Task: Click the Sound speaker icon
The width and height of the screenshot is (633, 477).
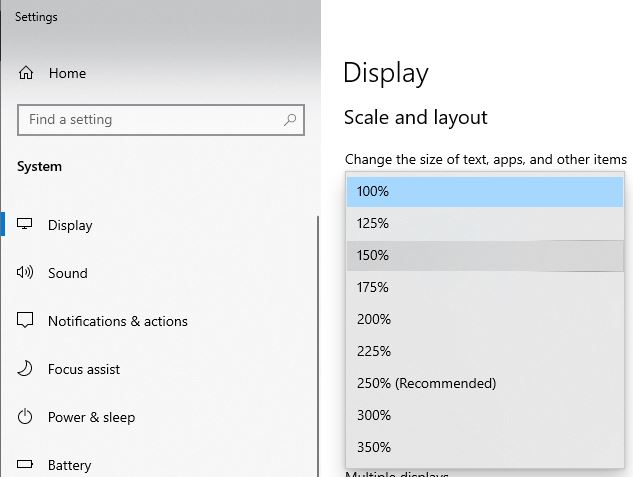Action: pos(26,273)
